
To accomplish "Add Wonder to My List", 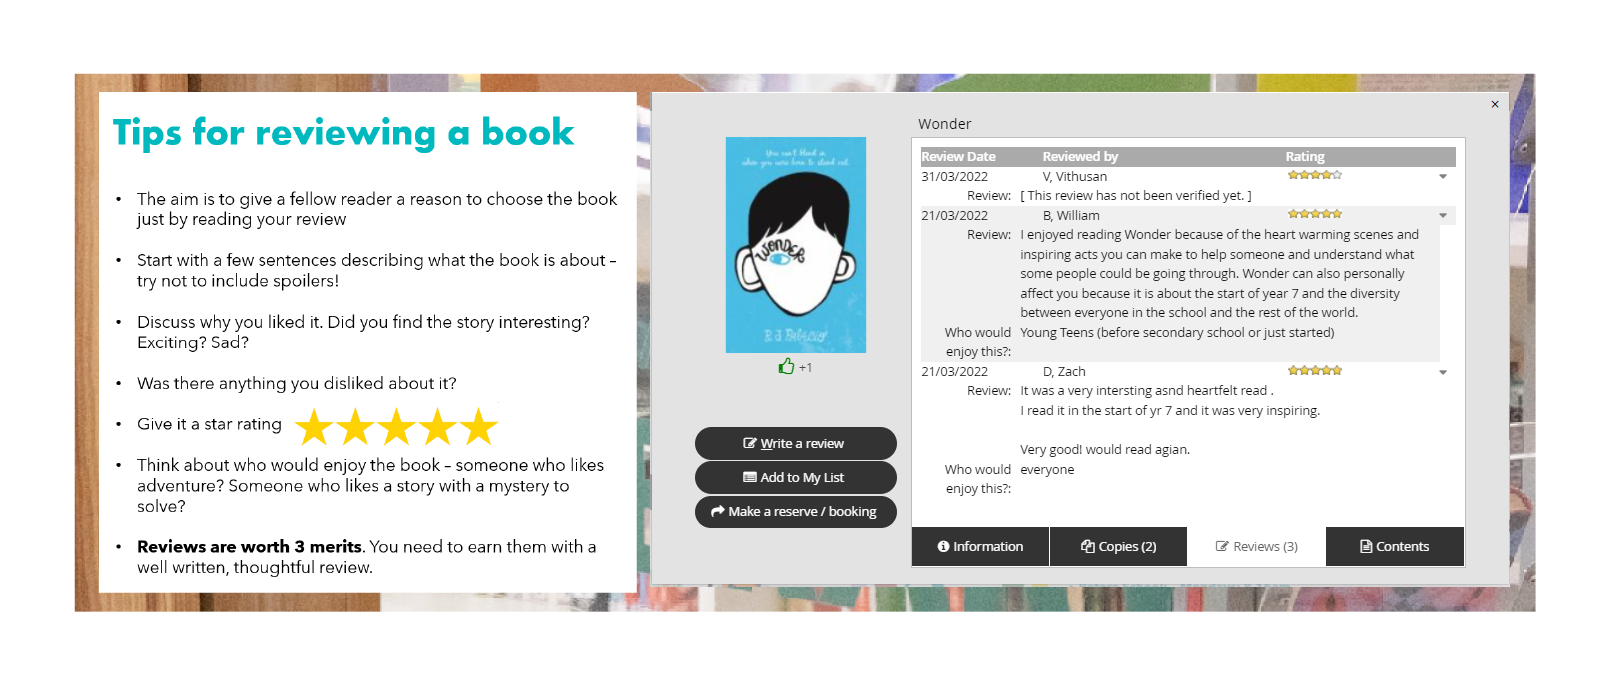I will [795, 477].
